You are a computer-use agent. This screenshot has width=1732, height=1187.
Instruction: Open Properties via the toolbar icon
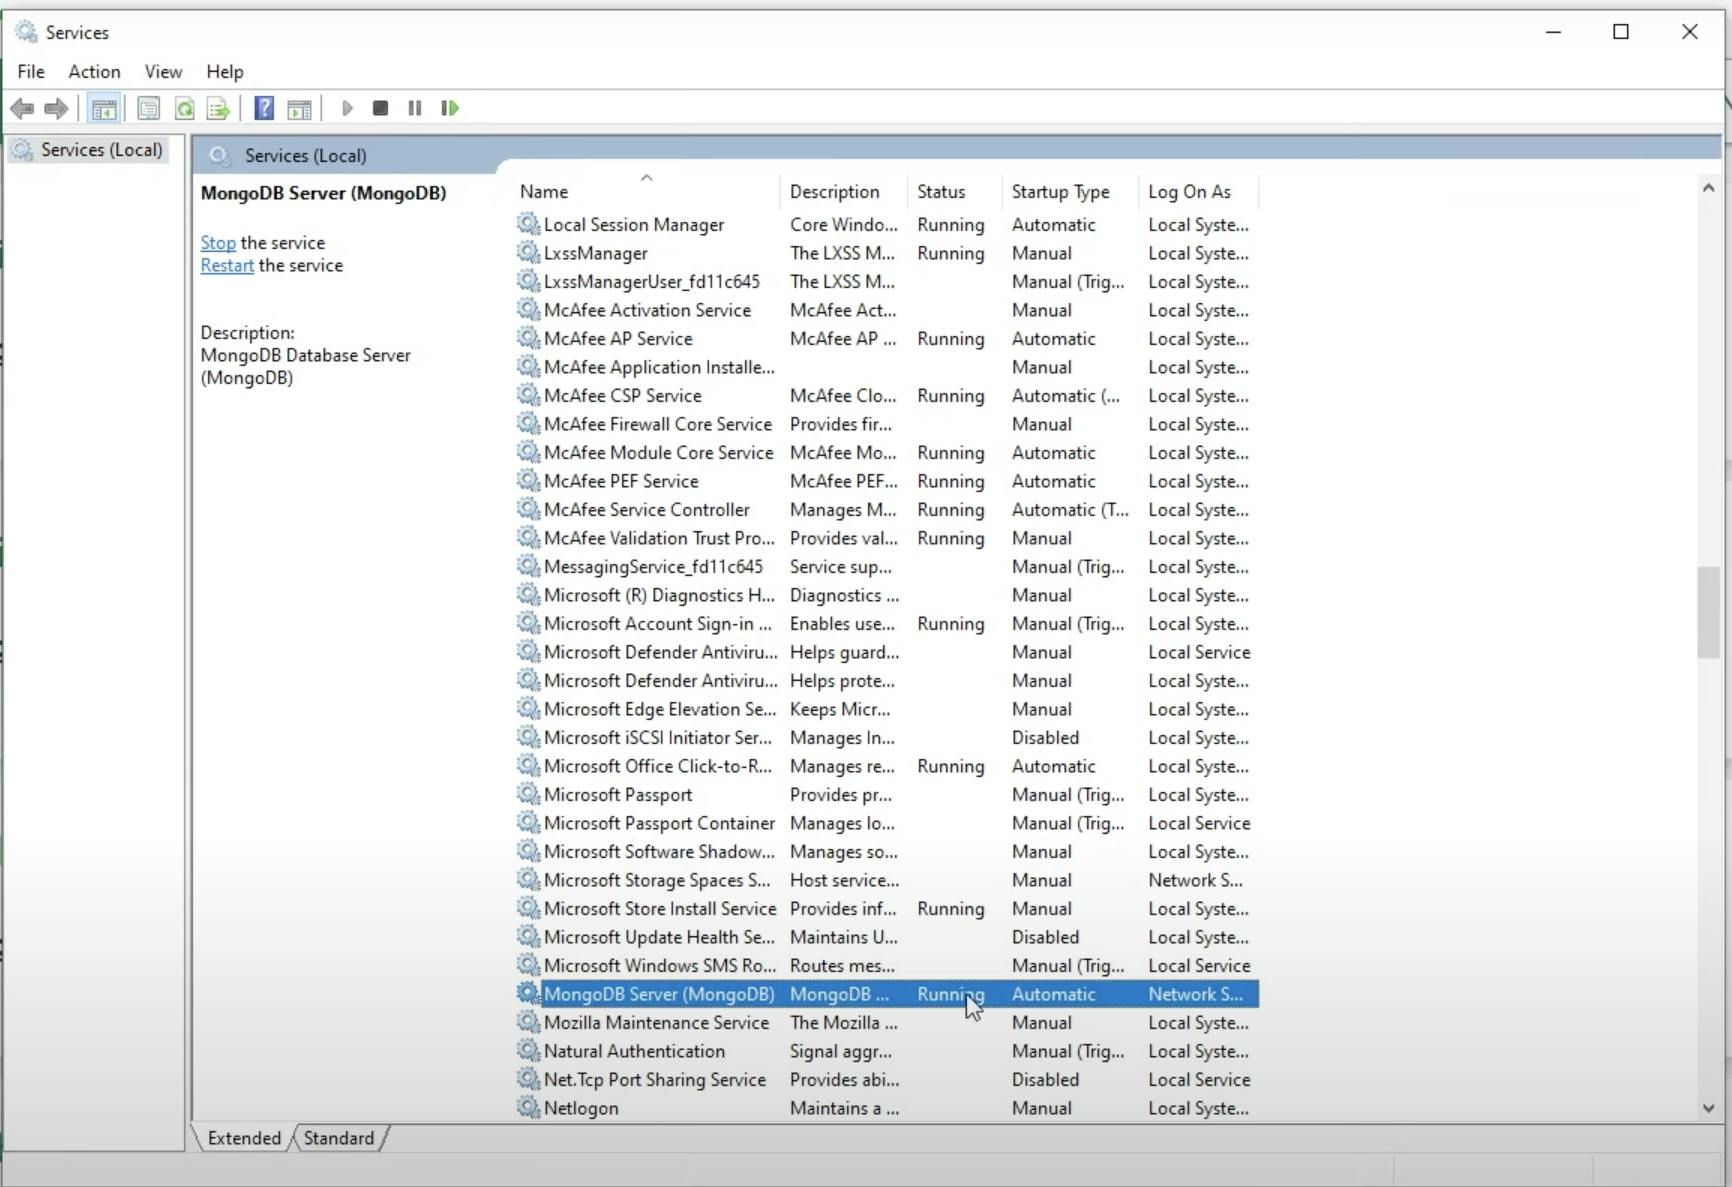pyautogui.click(x=148, y=108)
